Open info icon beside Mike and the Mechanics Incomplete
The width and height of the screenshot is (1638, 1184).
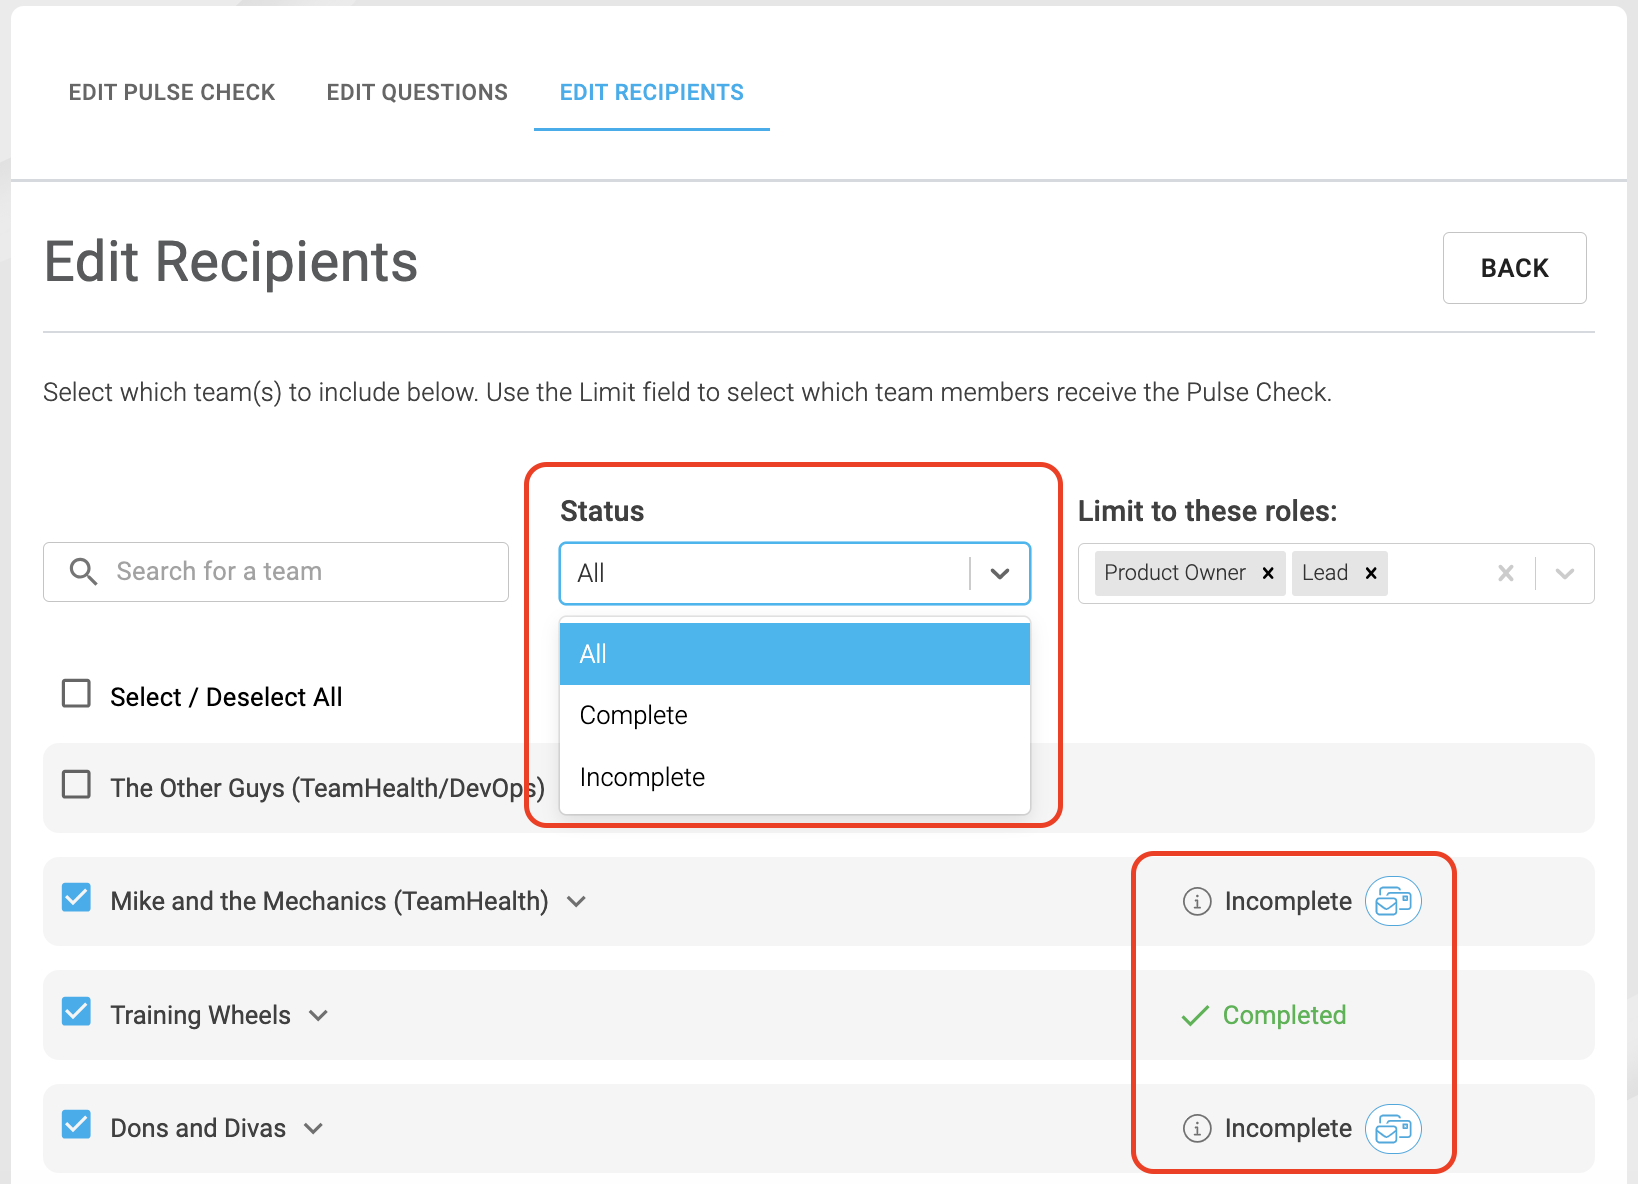pyautogui.click(x=1197, y=901)
